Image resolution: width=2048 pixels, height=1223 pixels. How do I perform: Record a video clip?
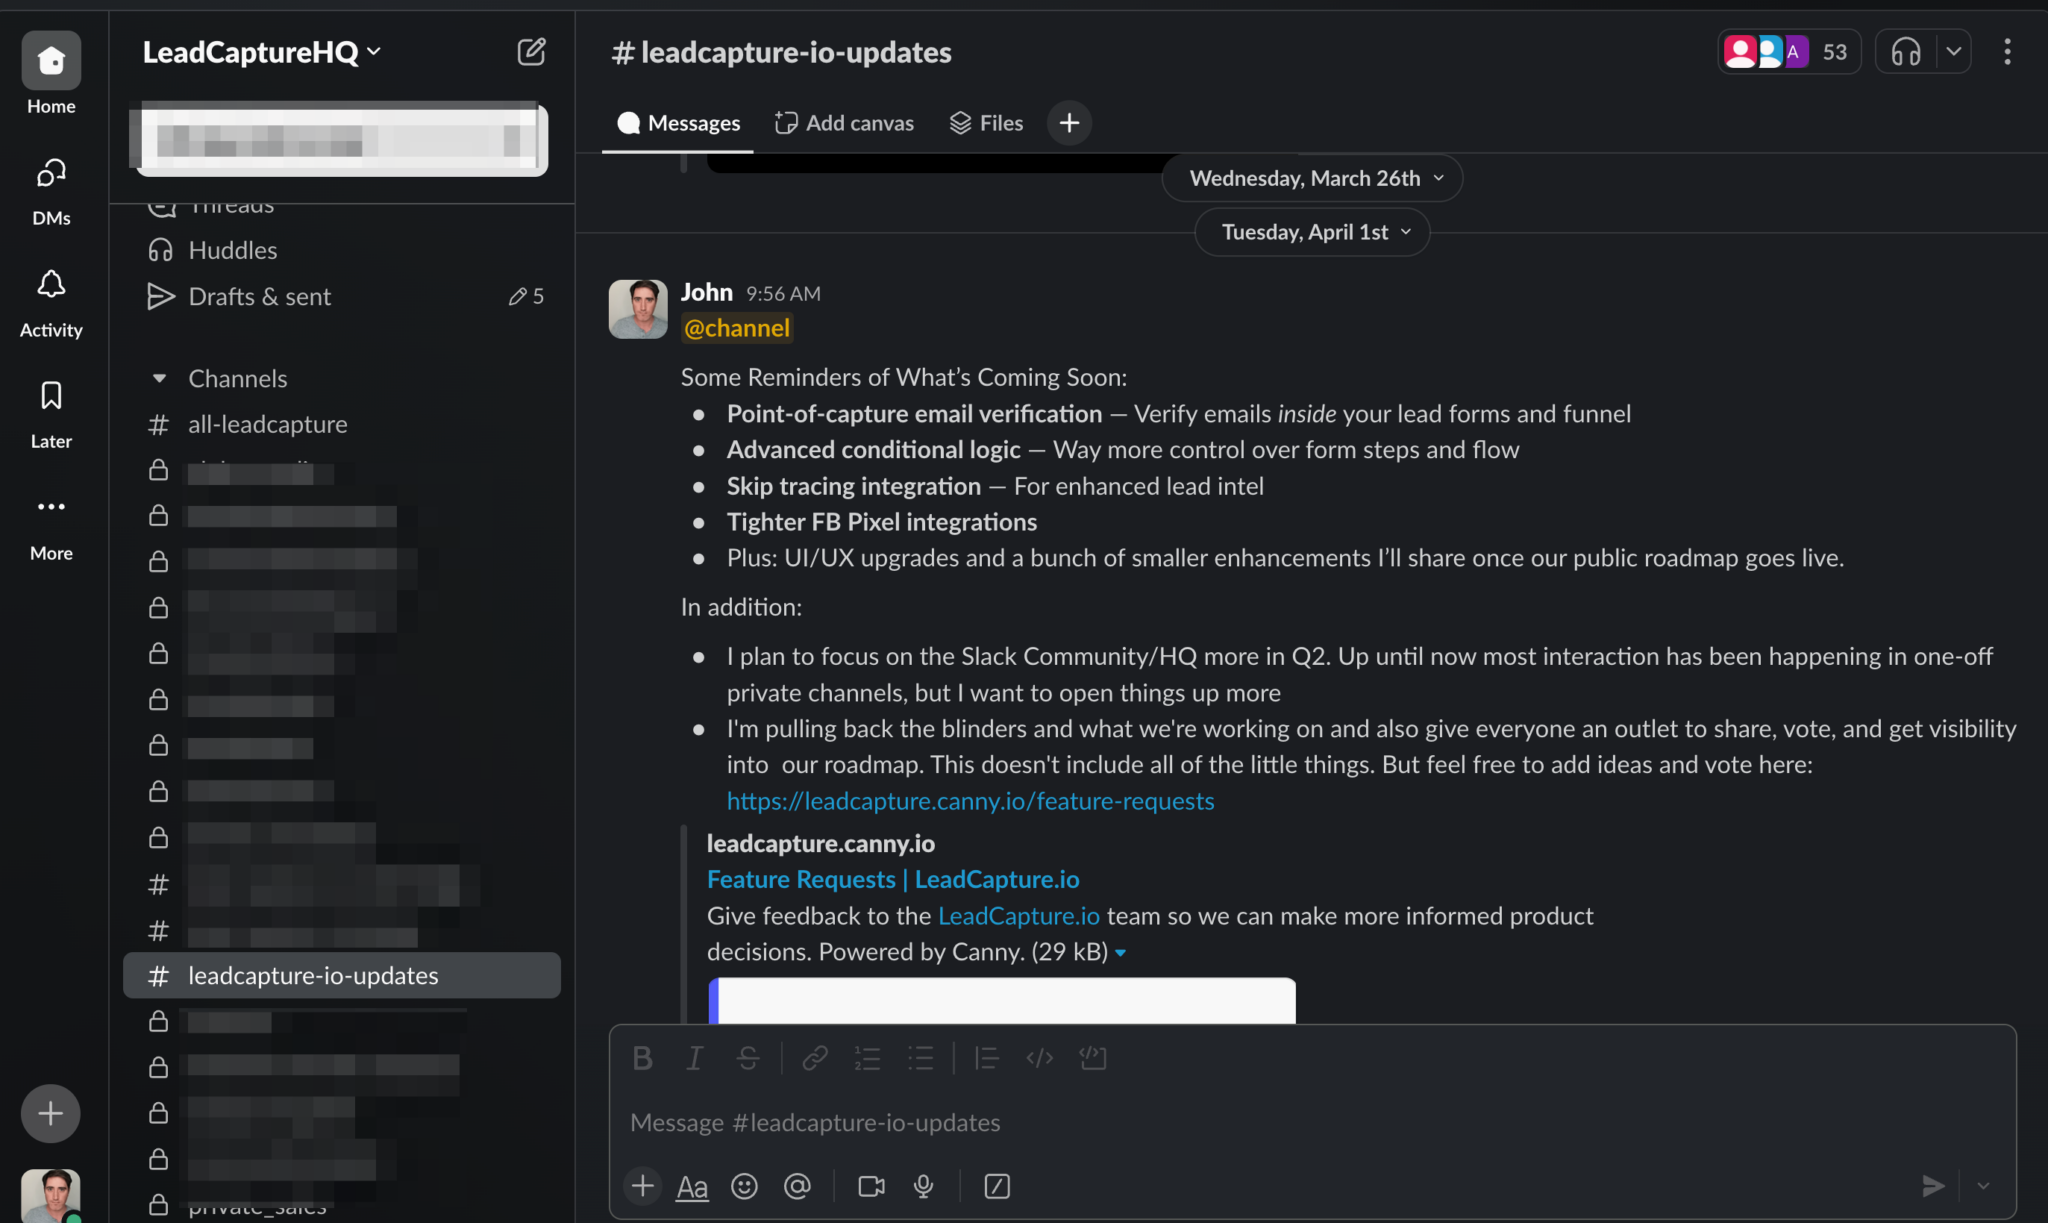tap(869, 1186)
